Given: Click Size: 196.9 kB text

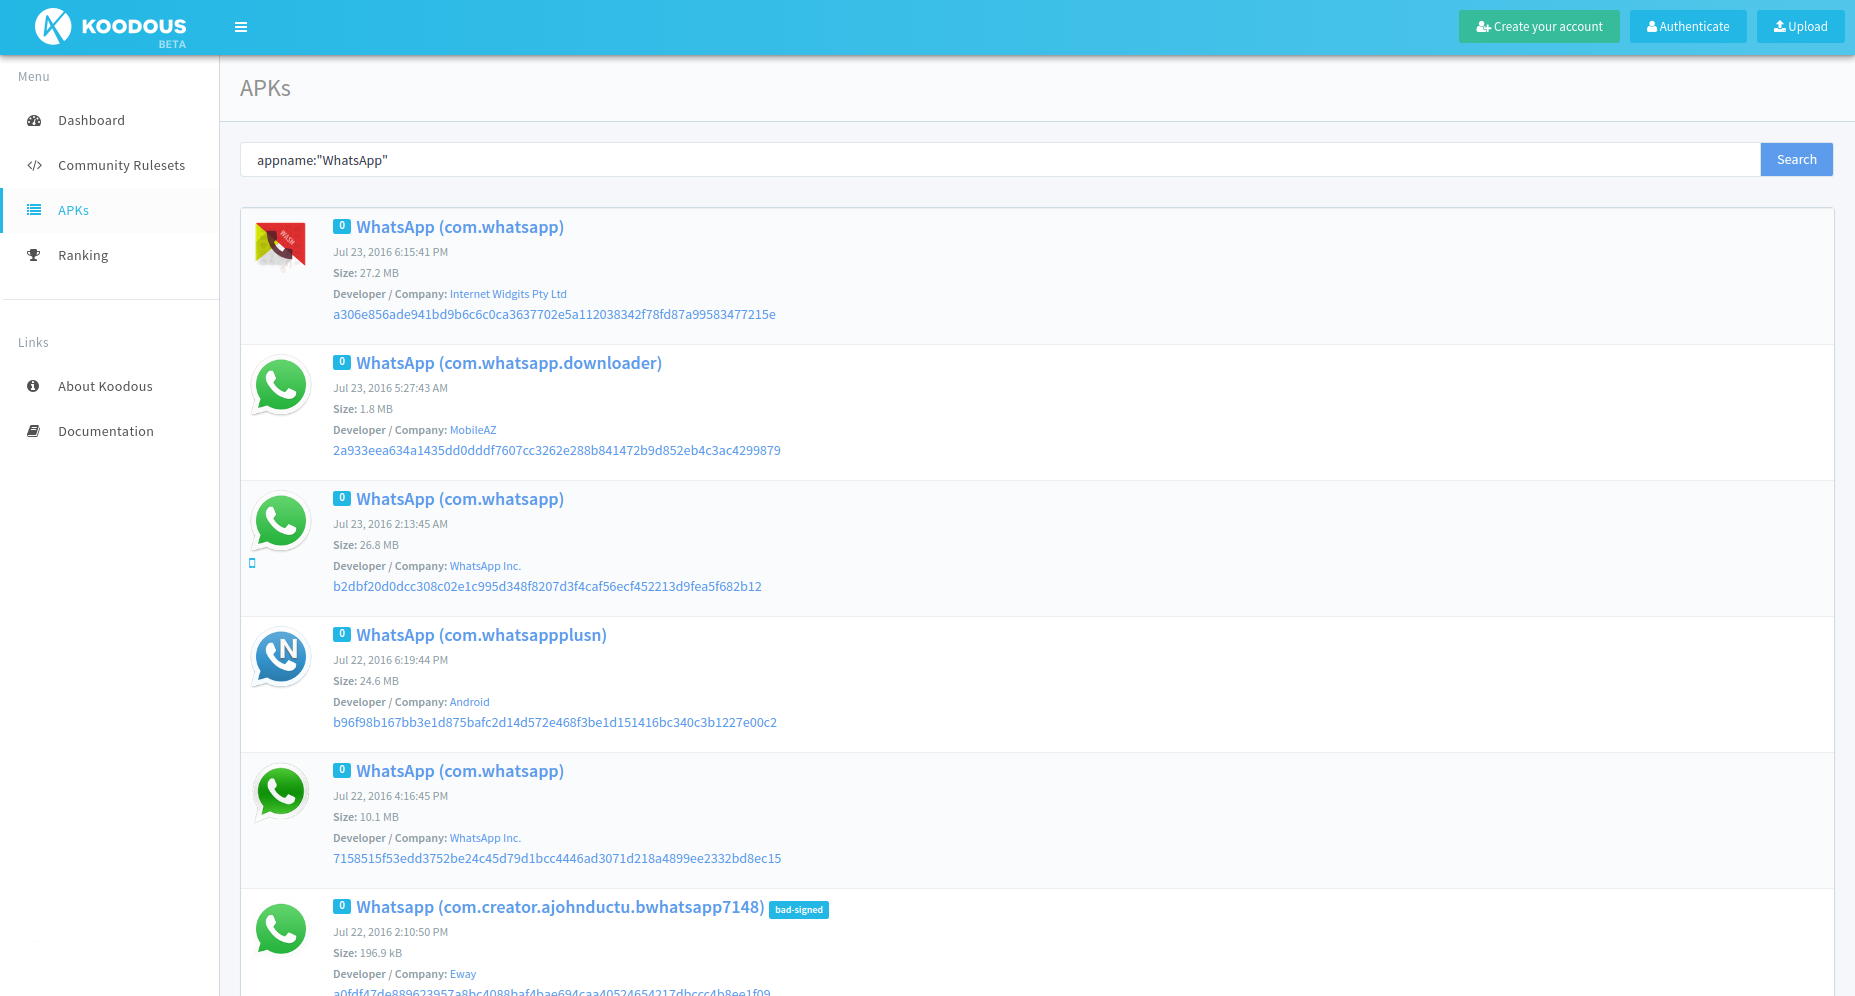Looking at the screenshot, I should tap(367, 953).
